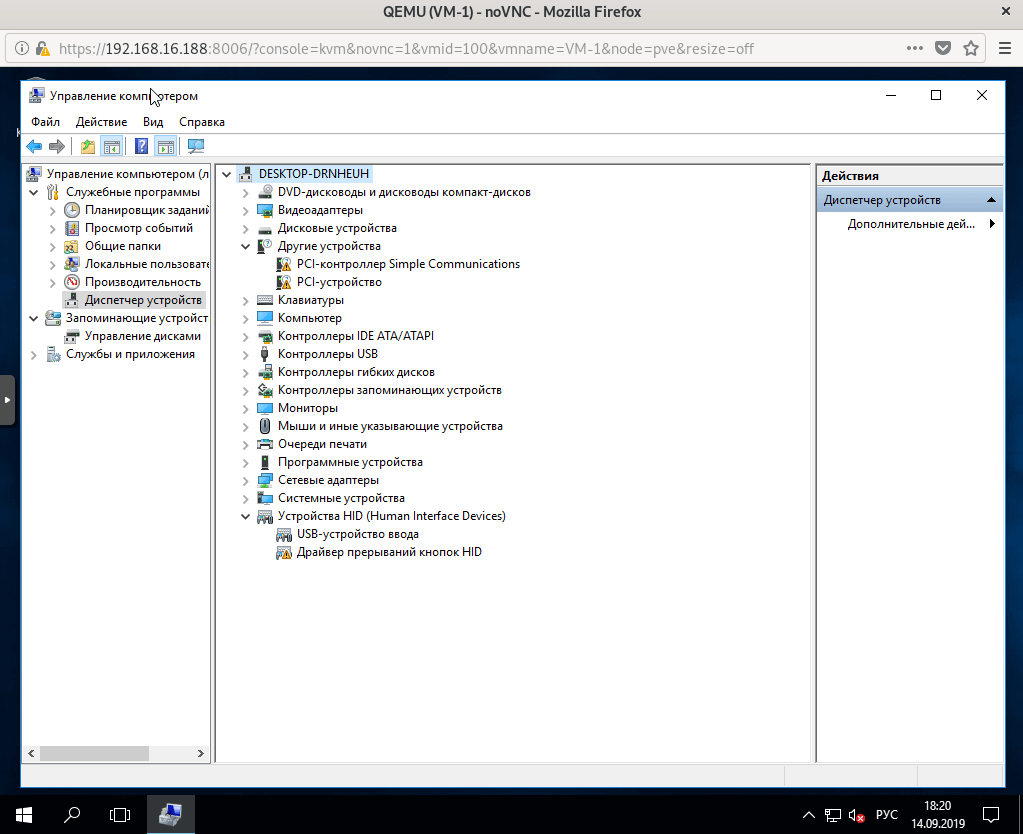Click the Scan for hardware changes icon
Screen dimensions: 1023x834
[195, 147]
